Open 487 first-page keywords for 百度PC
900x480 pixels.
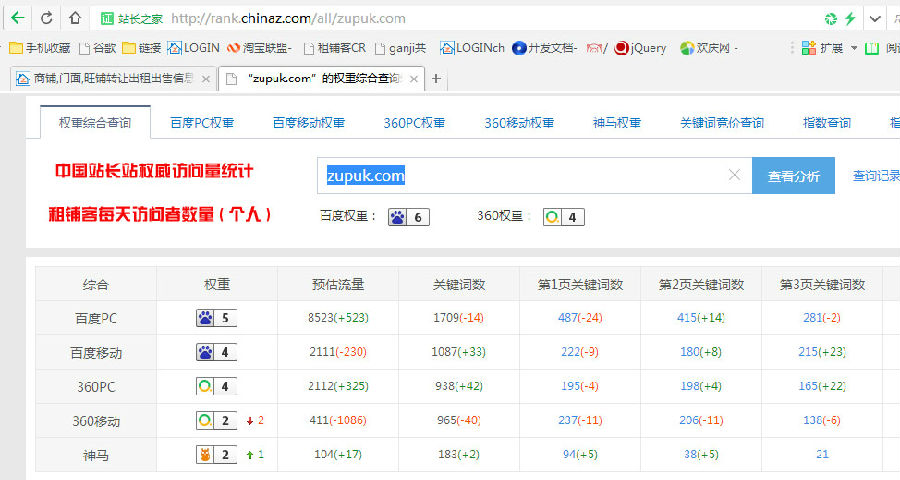[x=567, y=318]
